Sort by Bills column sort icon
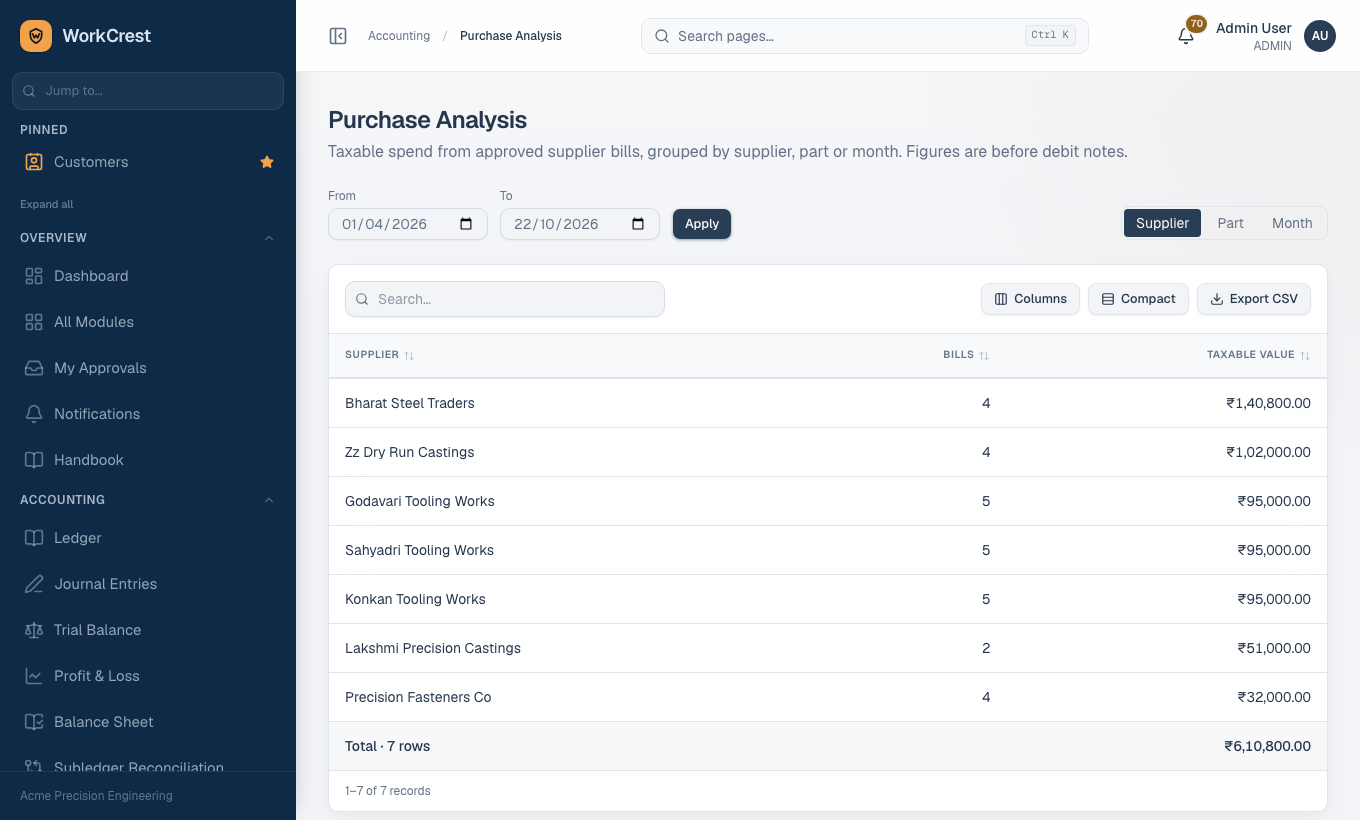Viewport: 1360px width, 820px height. tap(984, 355)
